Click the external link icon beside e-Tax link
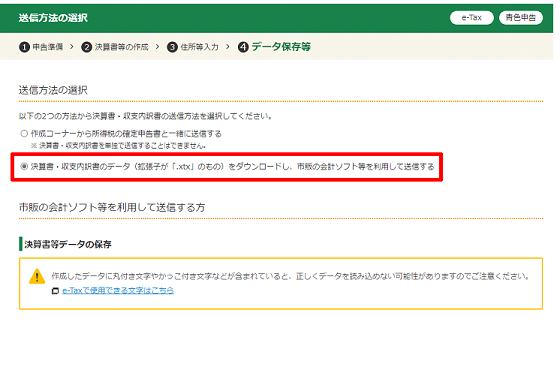Viewport: 560px width, 366px height. (x=55, y=291)
